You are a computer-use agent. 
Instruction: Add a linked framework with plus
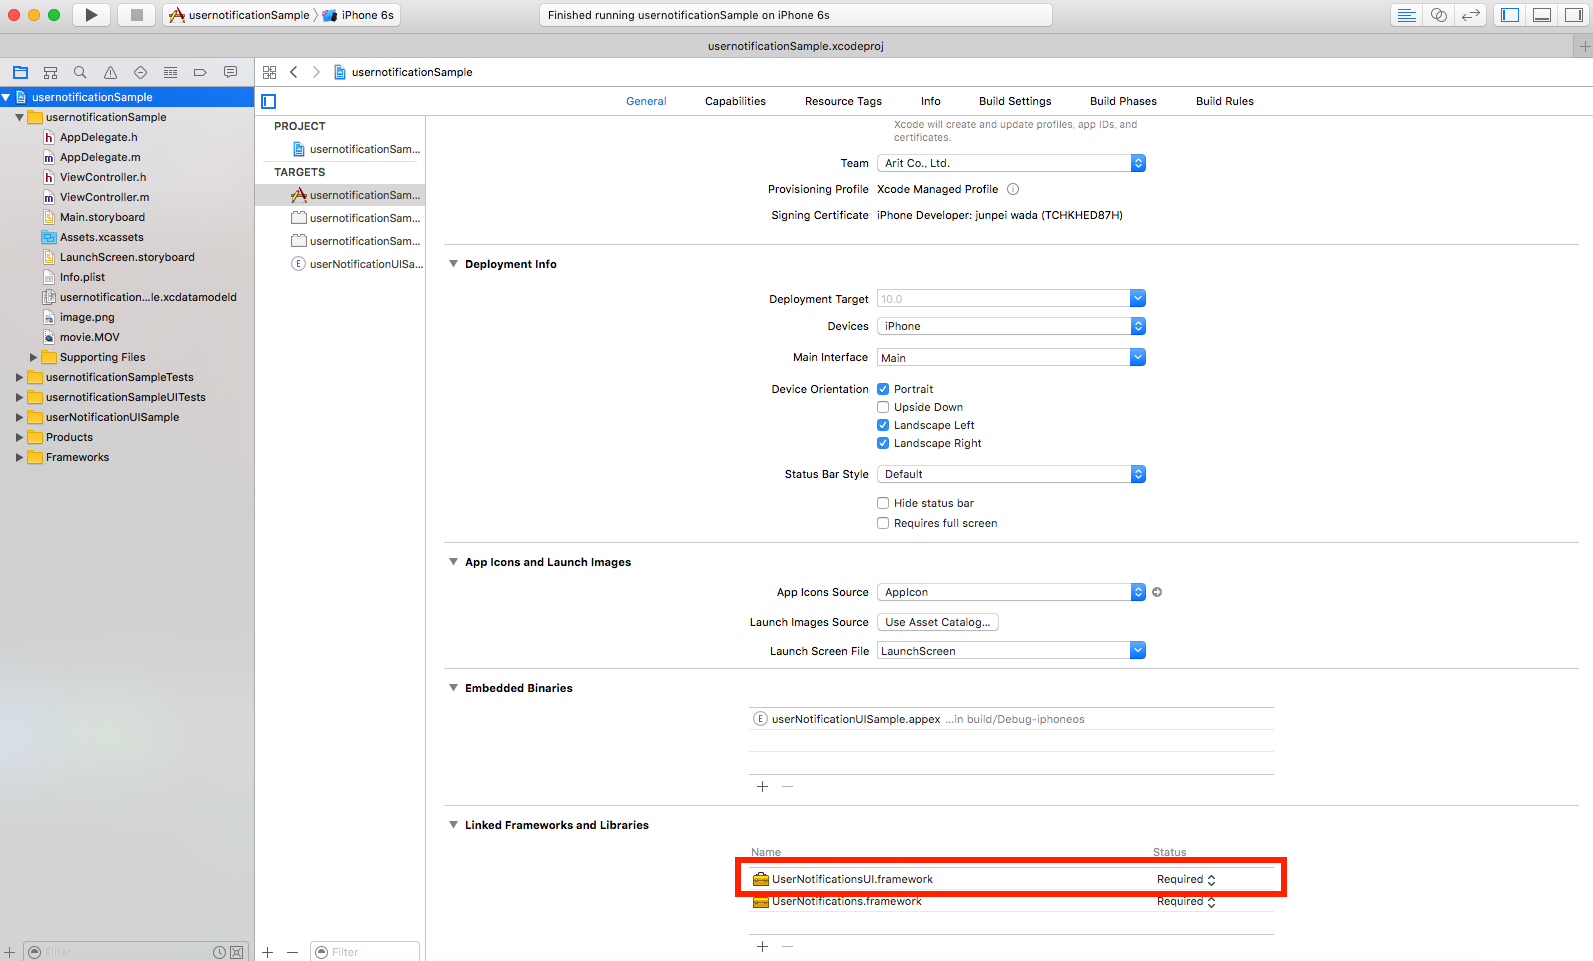coord(762,946)
